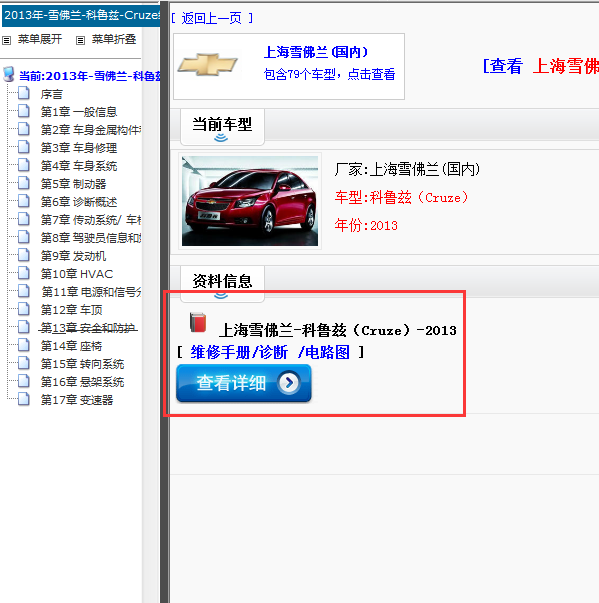The width and height of the screenshot is (599, 603).
Task: Select the 资料信息 tab
Action: click(222, 283)
